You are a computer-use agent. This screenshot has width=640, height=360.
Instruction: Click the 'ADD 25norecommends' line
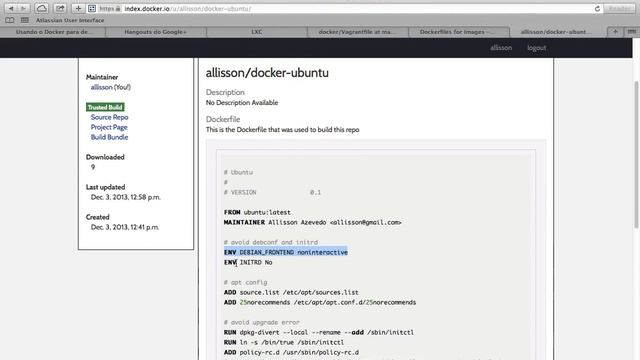point(320,302)
